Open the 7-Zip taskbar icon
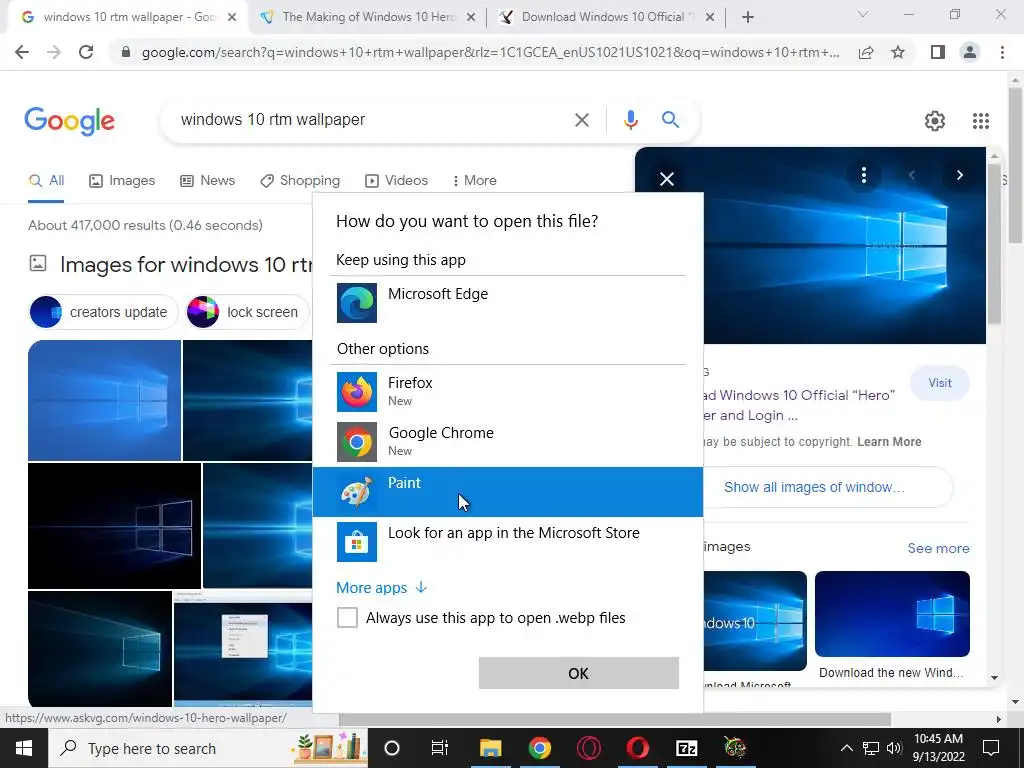This screenshot has height=768, width=1024. point(686,748)
